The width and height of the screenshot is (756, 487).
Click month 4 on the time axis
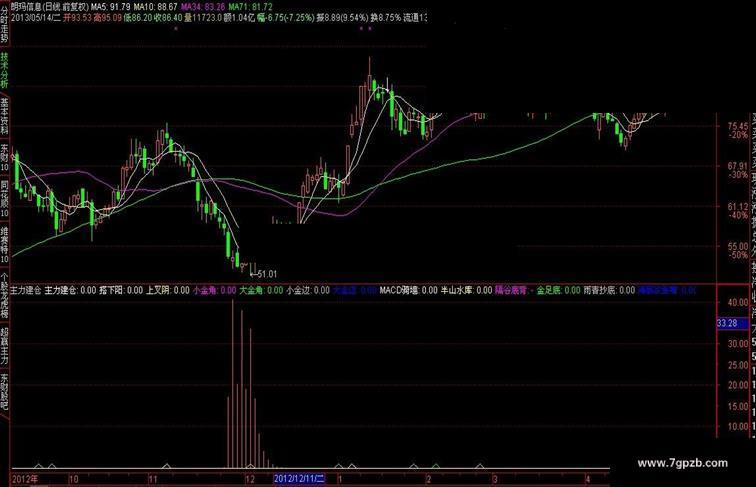click(588, 479)
